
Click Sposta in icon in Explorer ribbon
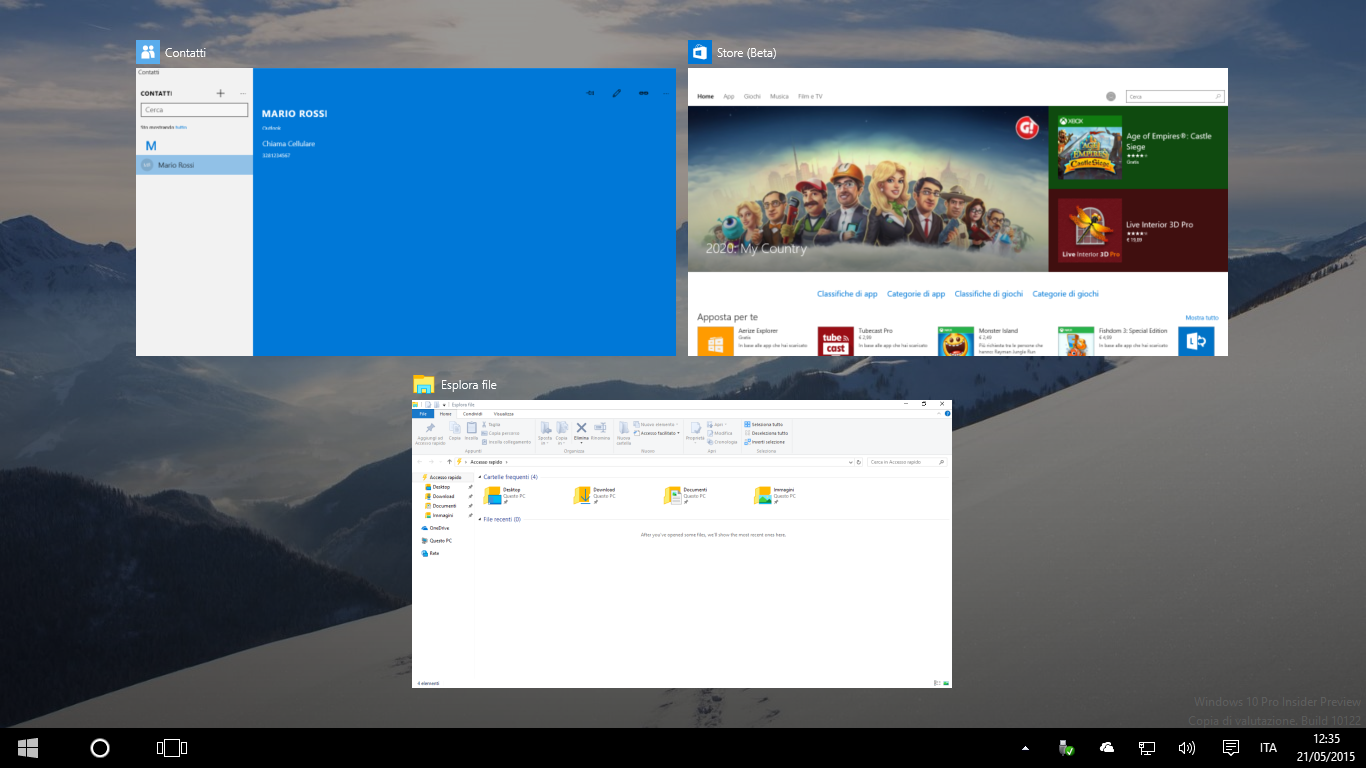click(x=545, y=428)
